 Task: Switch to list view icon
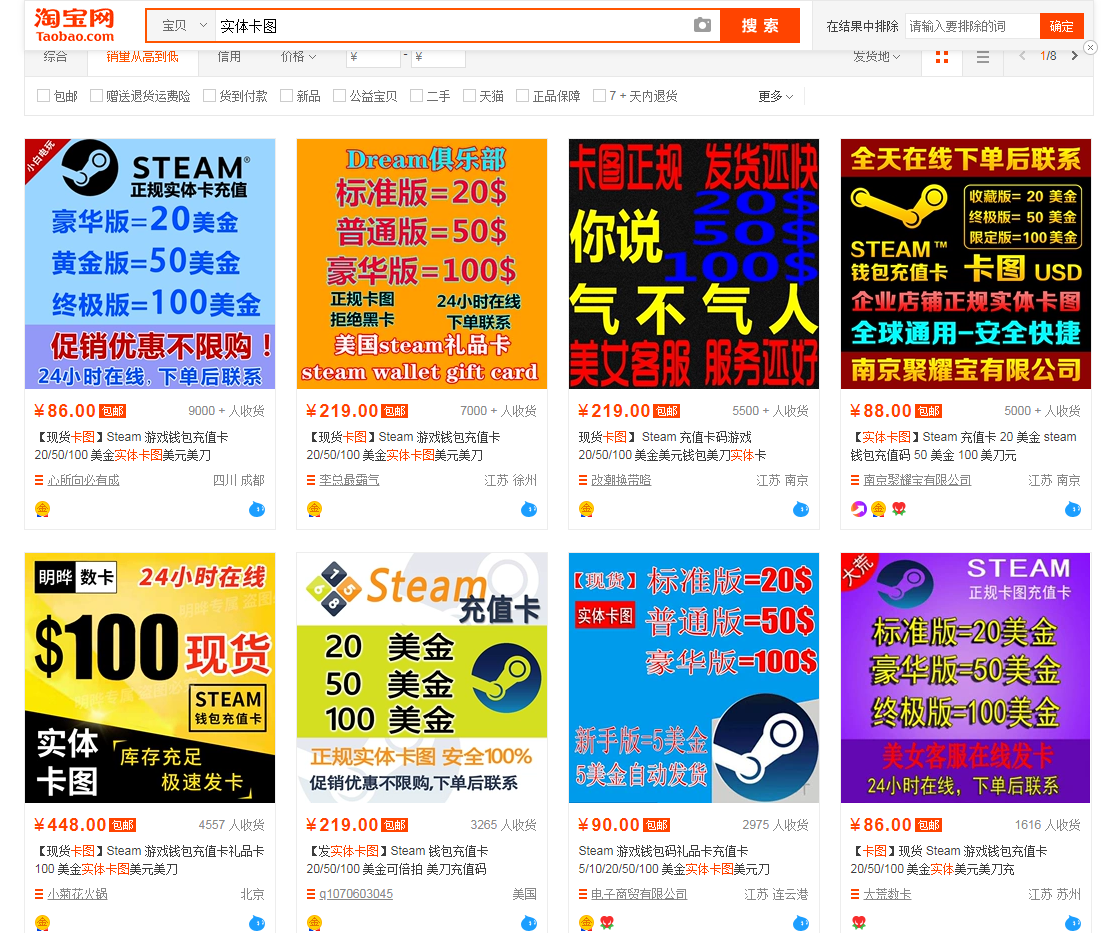coord(983,57)
